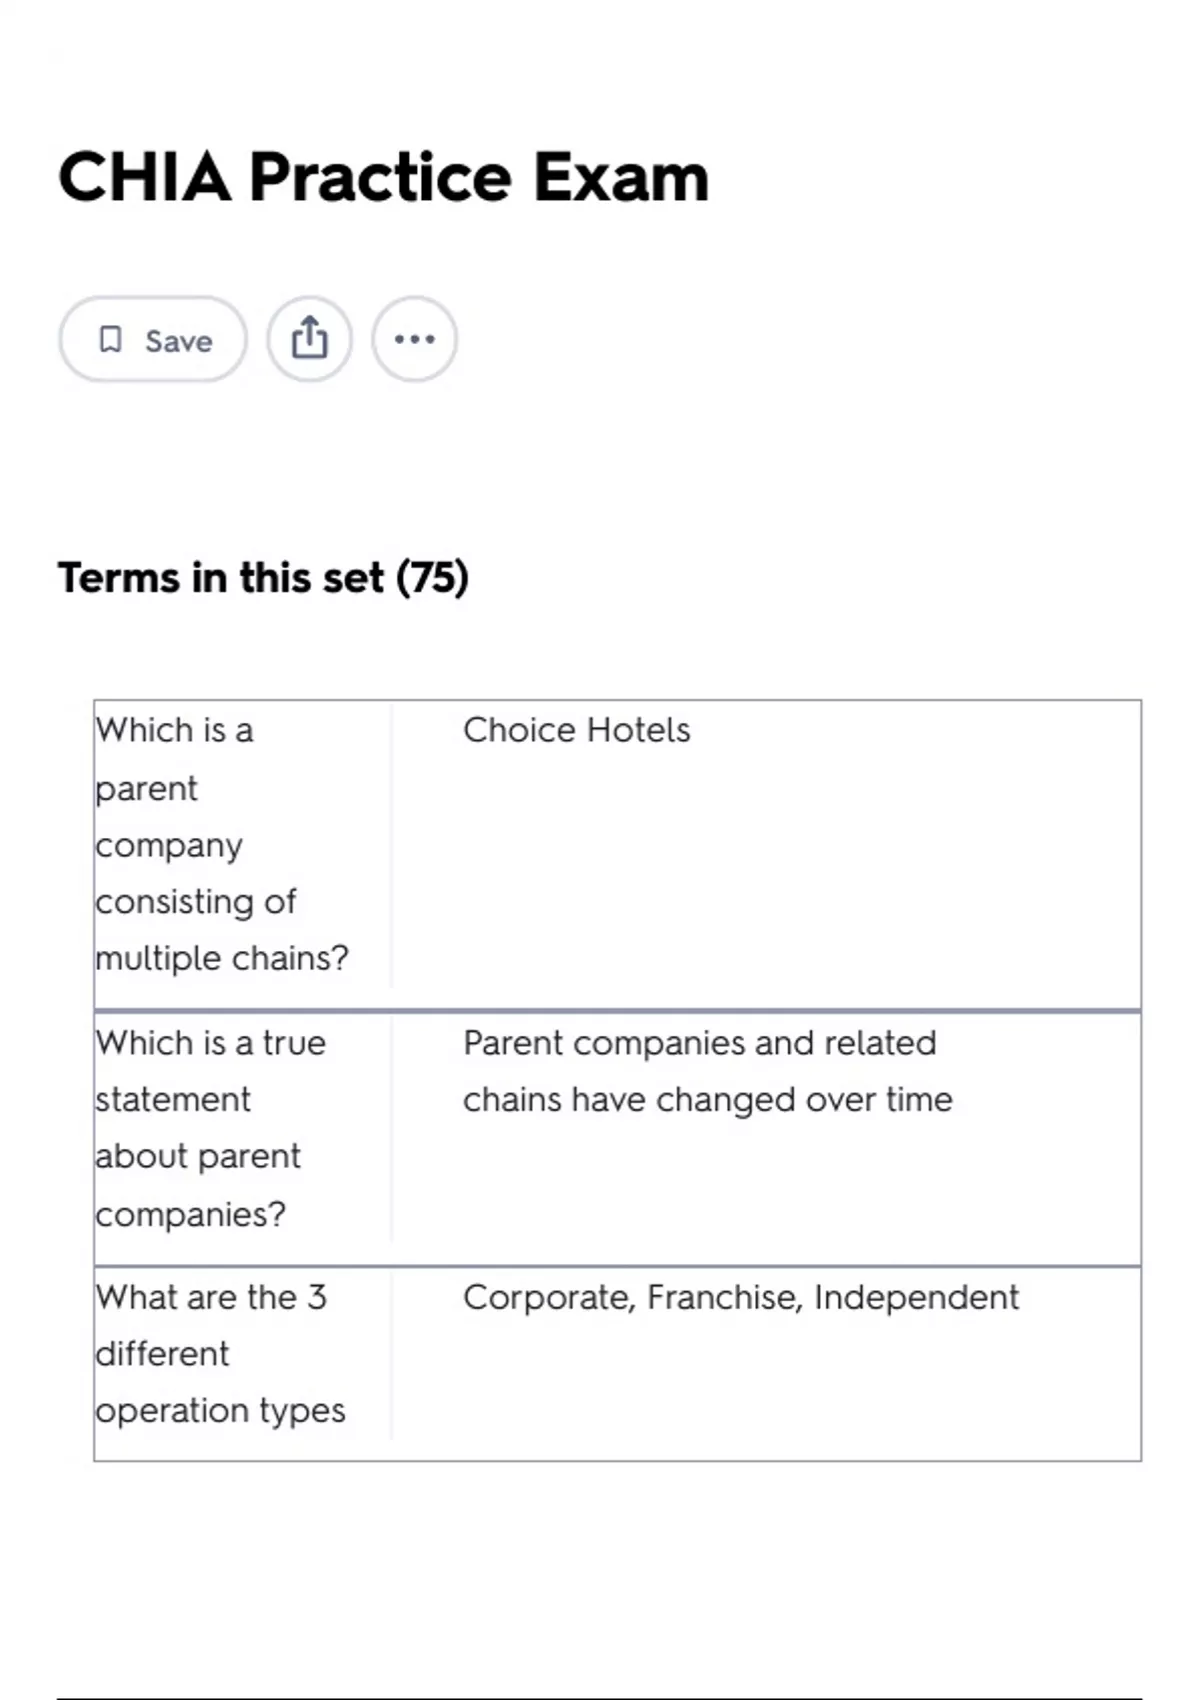Click the (75) term count
Screen dimensions: 1200x1700
tap(433, 578)
